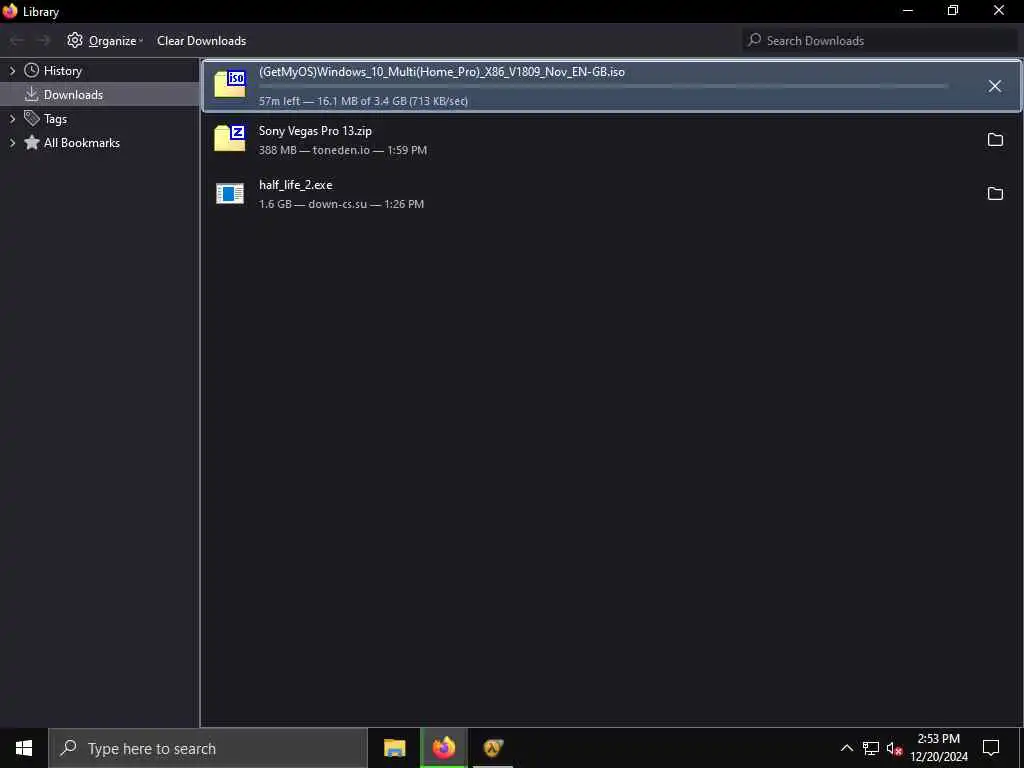
Task: Clear Downloads list
Action: 201,40
